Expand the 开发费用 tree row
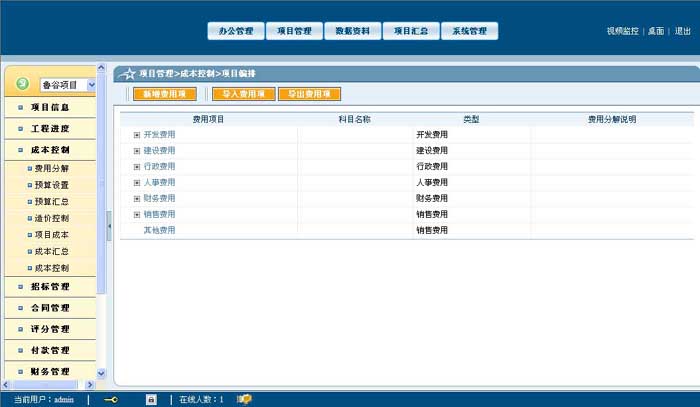 [x=137, y=134]
